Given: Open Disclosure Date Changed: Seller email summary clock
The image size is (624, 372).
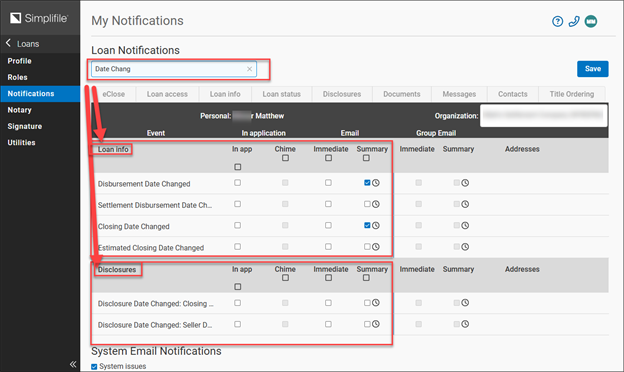Looking at the screenshot, I should (x=376, y=324).
